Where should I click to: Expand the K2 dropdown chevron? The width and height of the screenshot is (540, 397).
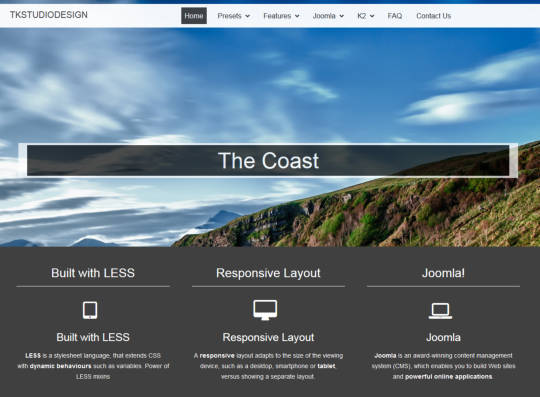[x=372, y=16]
